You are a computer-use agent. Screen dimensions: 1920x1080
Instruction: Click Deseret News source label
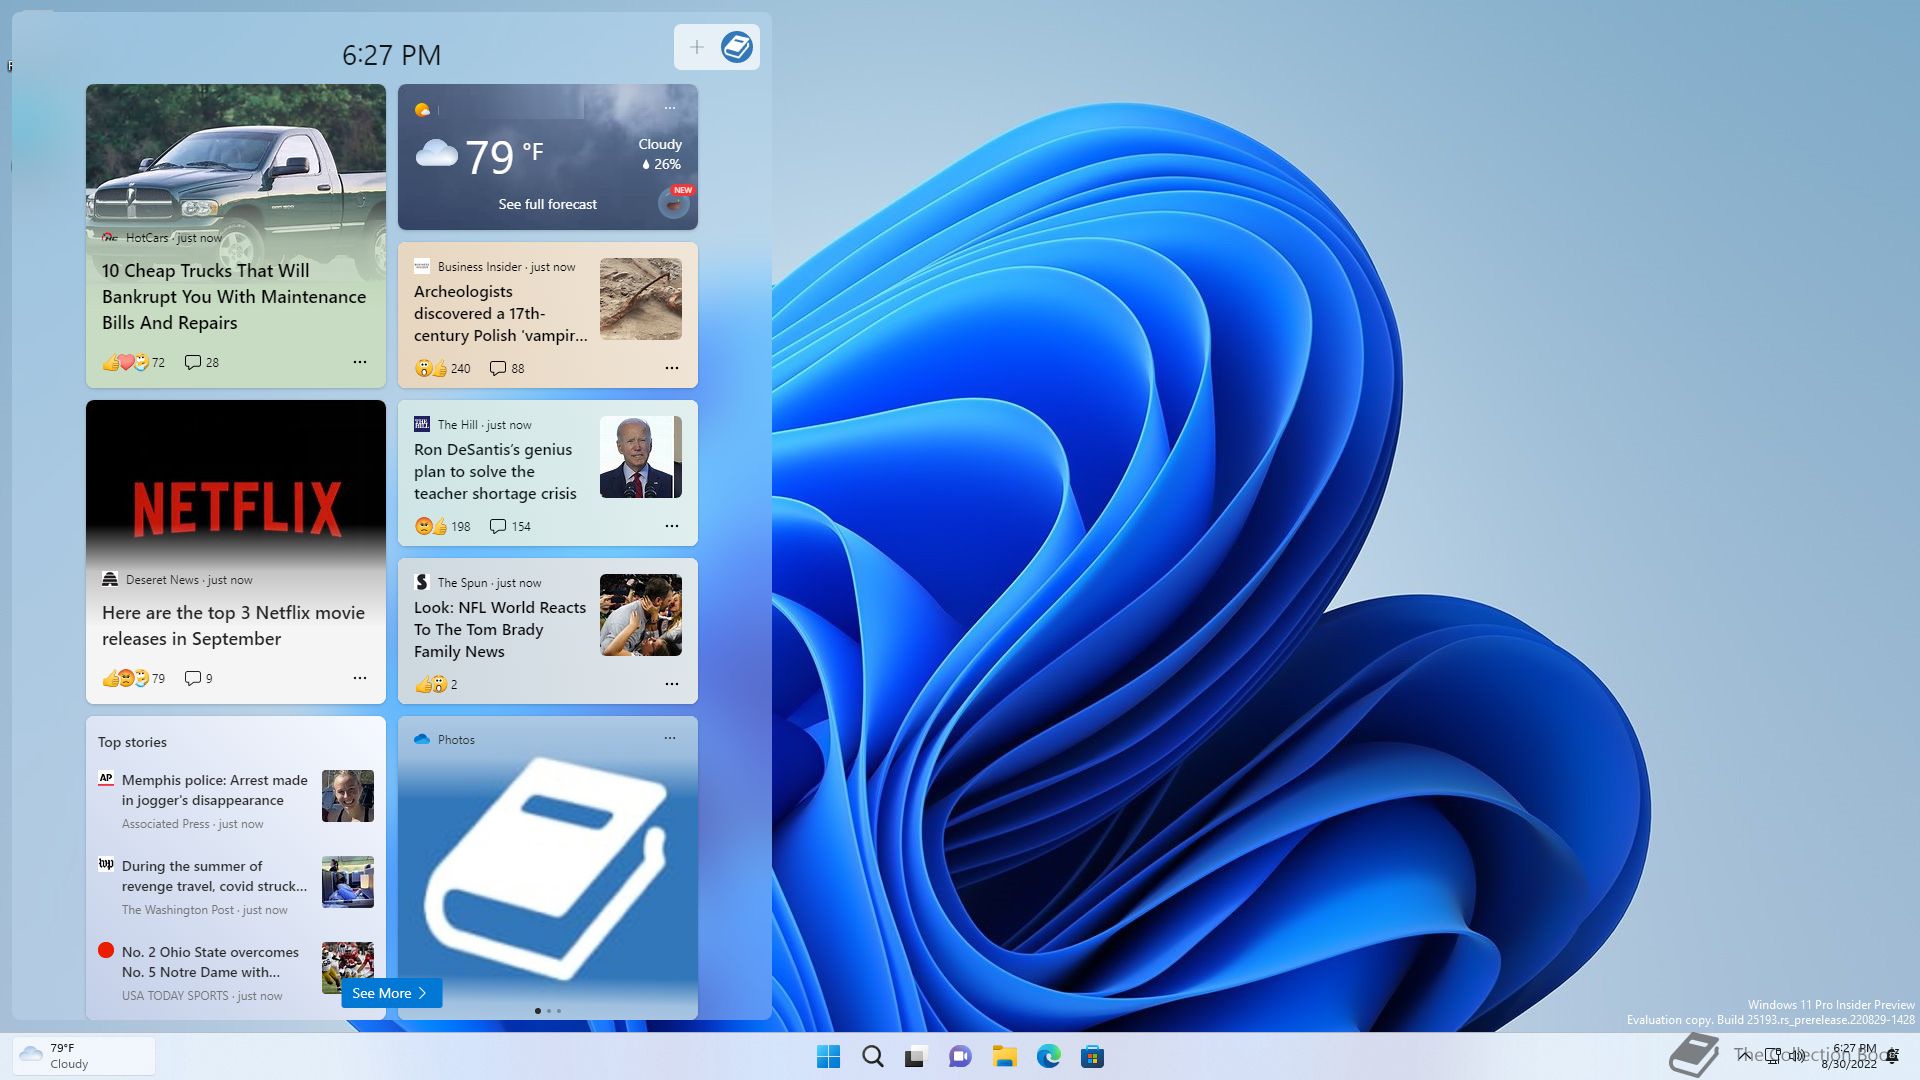(x=162, y=580)
